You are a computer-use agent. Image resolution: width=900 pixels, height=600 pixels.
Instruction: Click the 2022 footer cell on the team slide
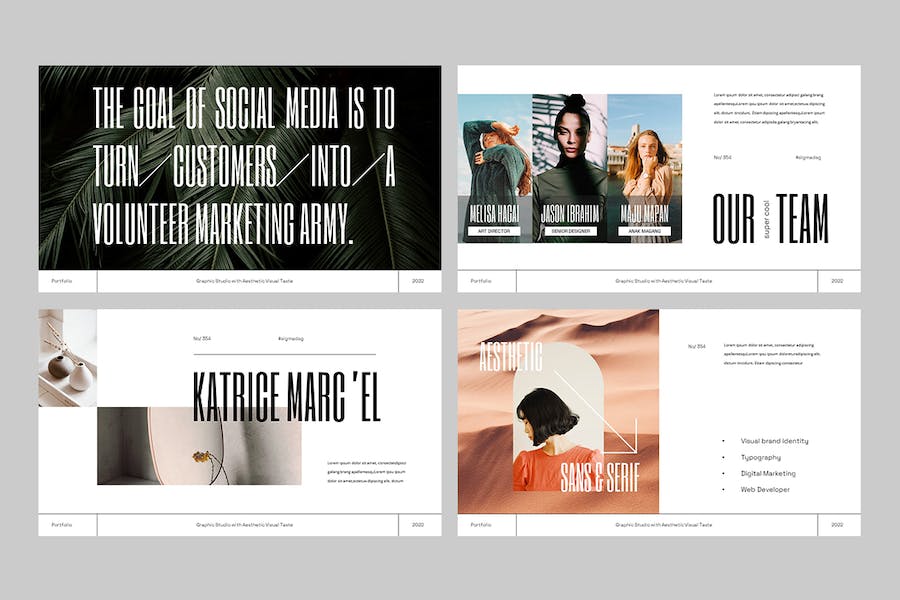tap(837, 281)
